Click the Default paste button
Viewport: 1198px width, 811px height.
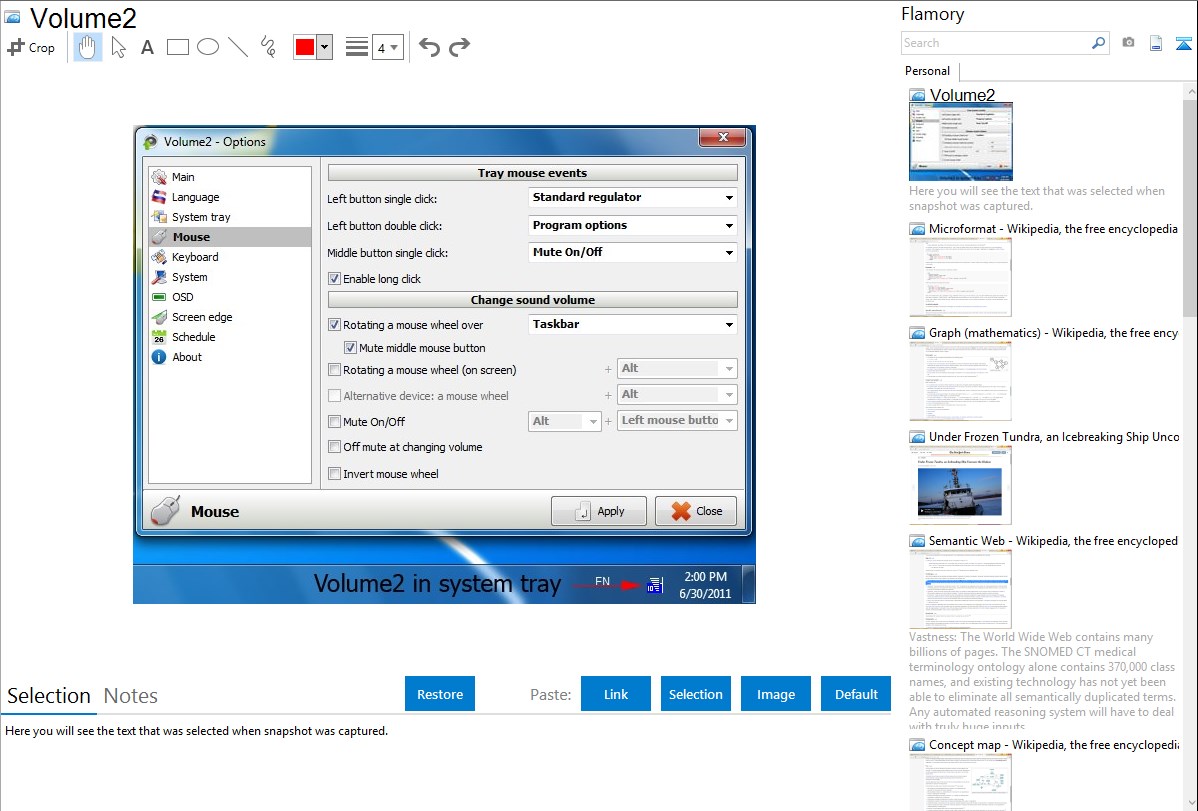point(856,694)
